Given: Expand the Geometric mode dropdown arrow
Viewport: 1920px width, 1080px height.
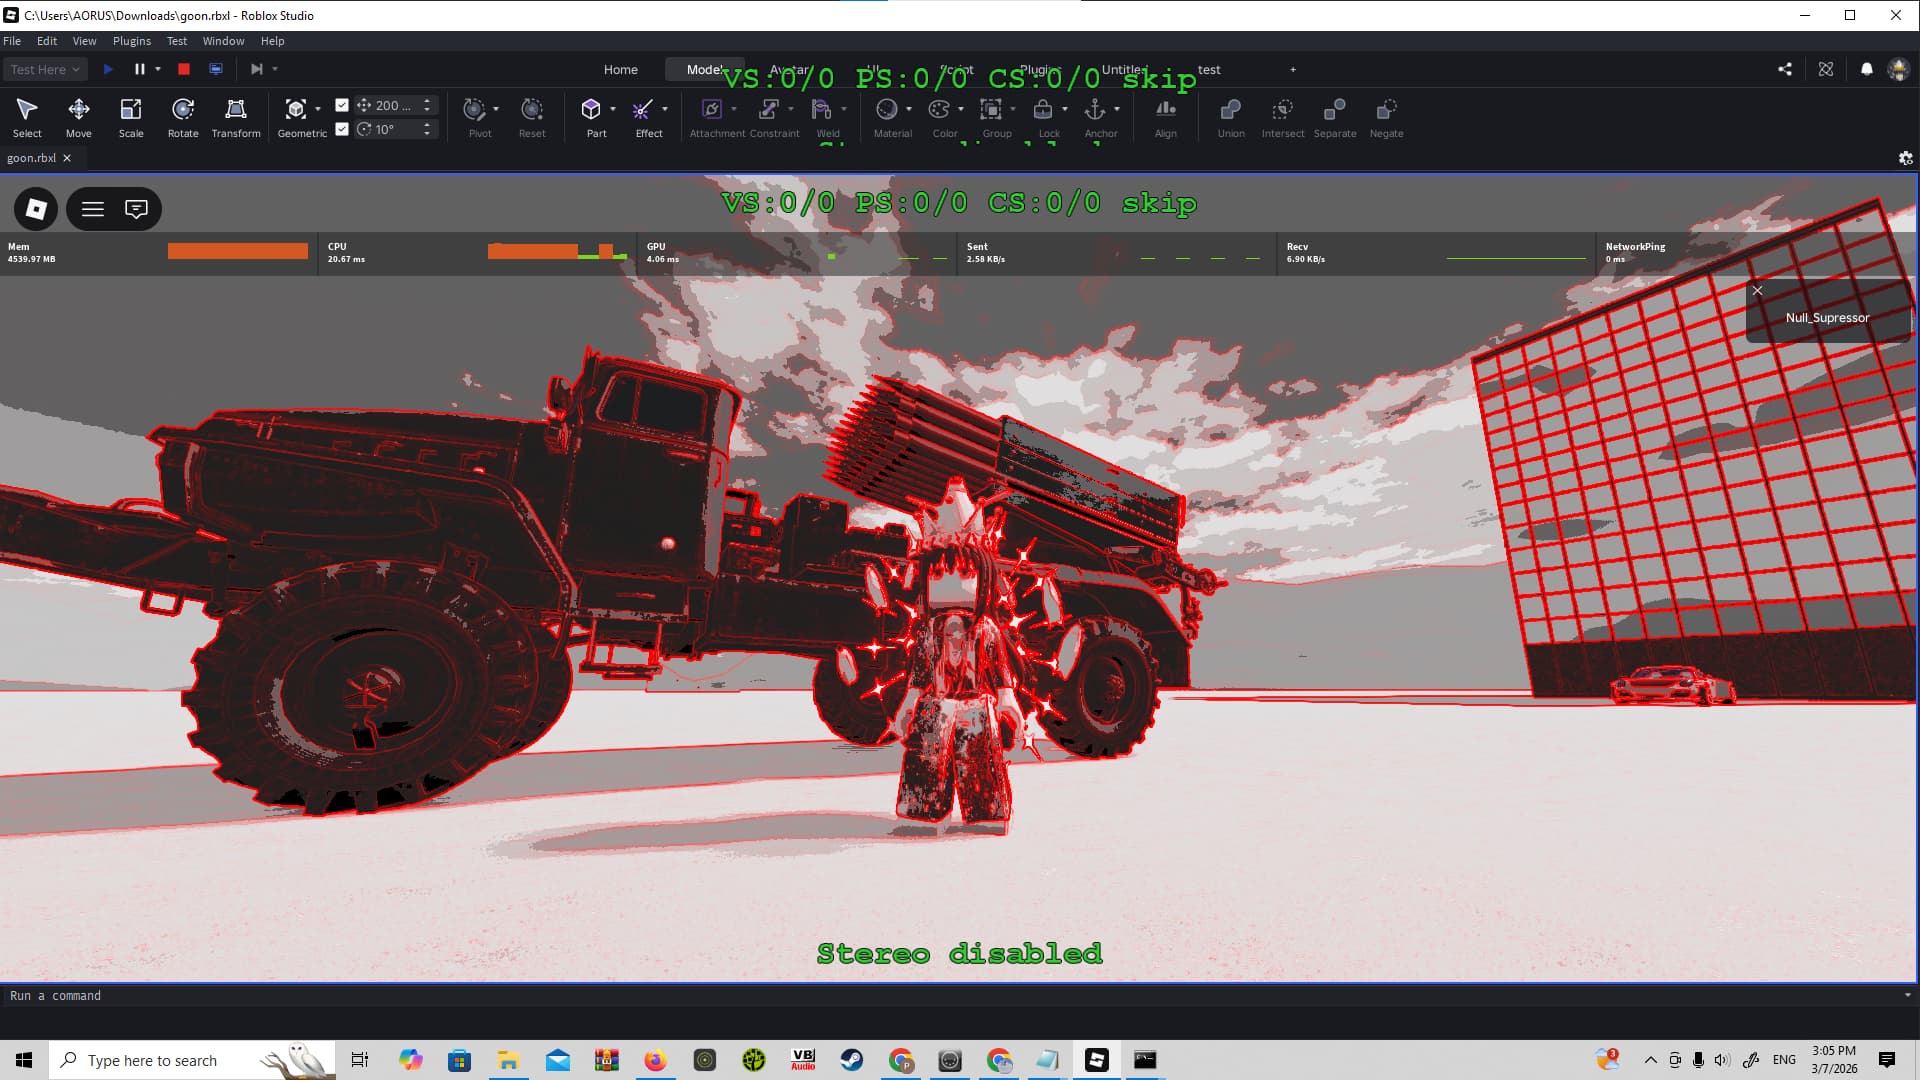Looking at the screenshot, I should point(318,109).
